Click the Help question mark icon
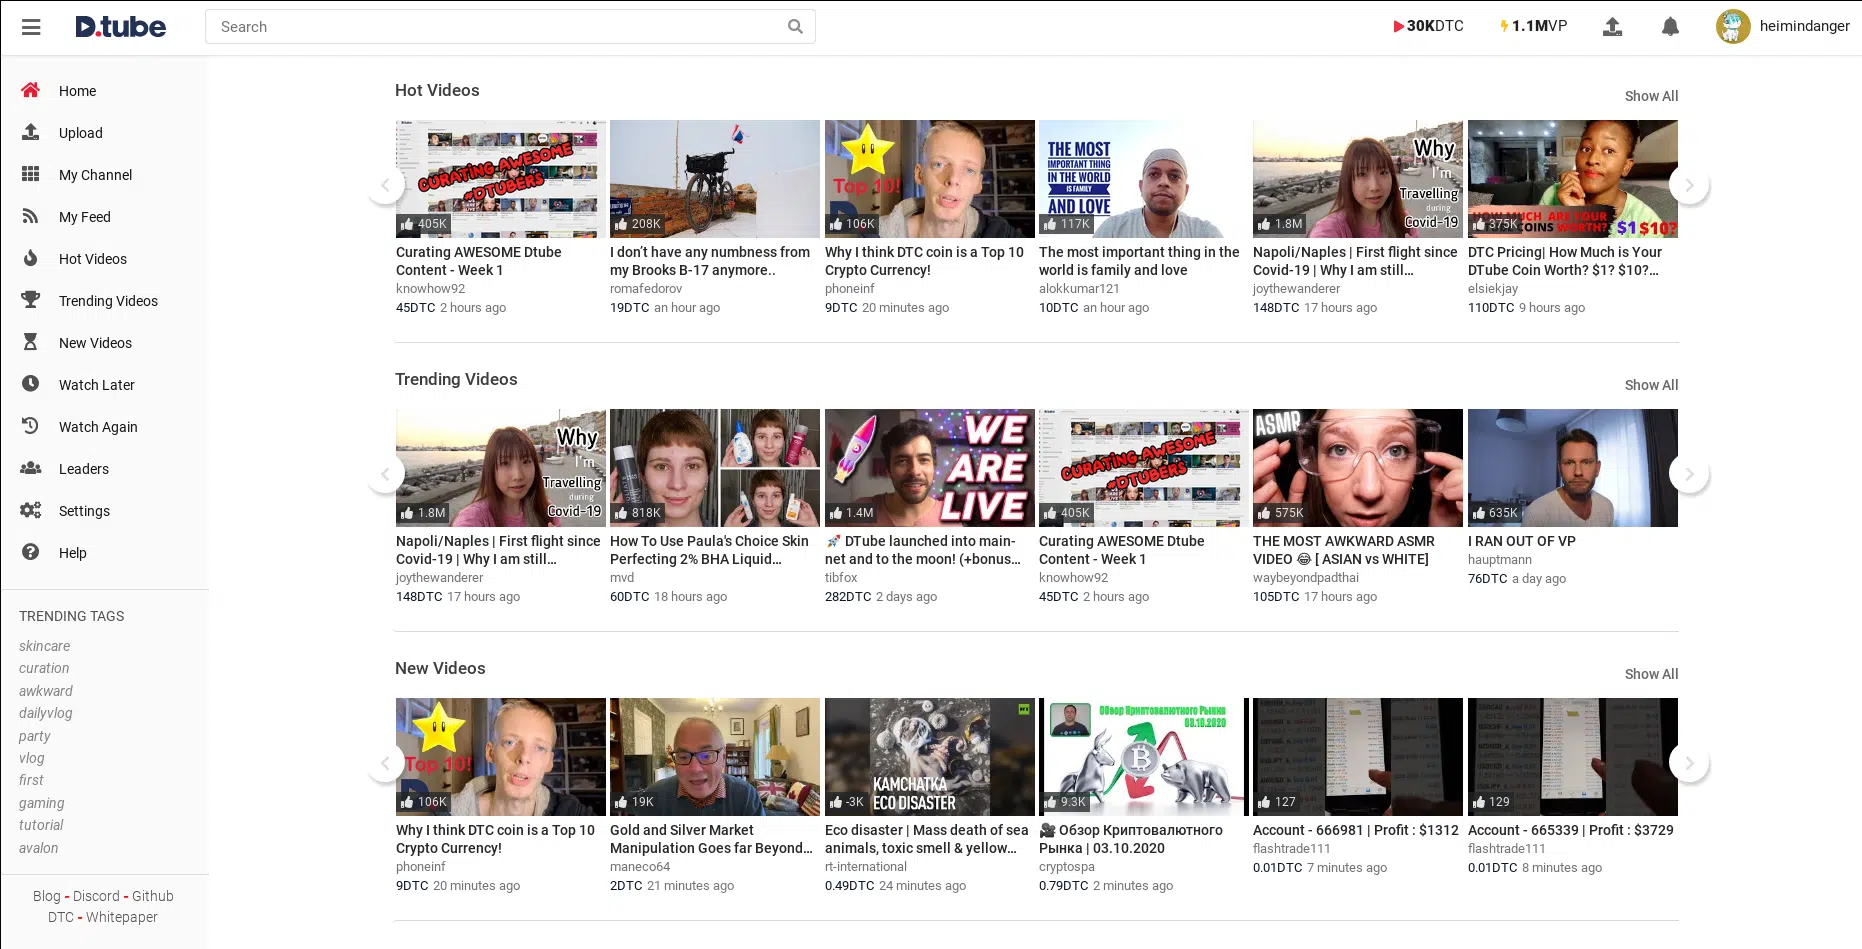 click(31, 552)
